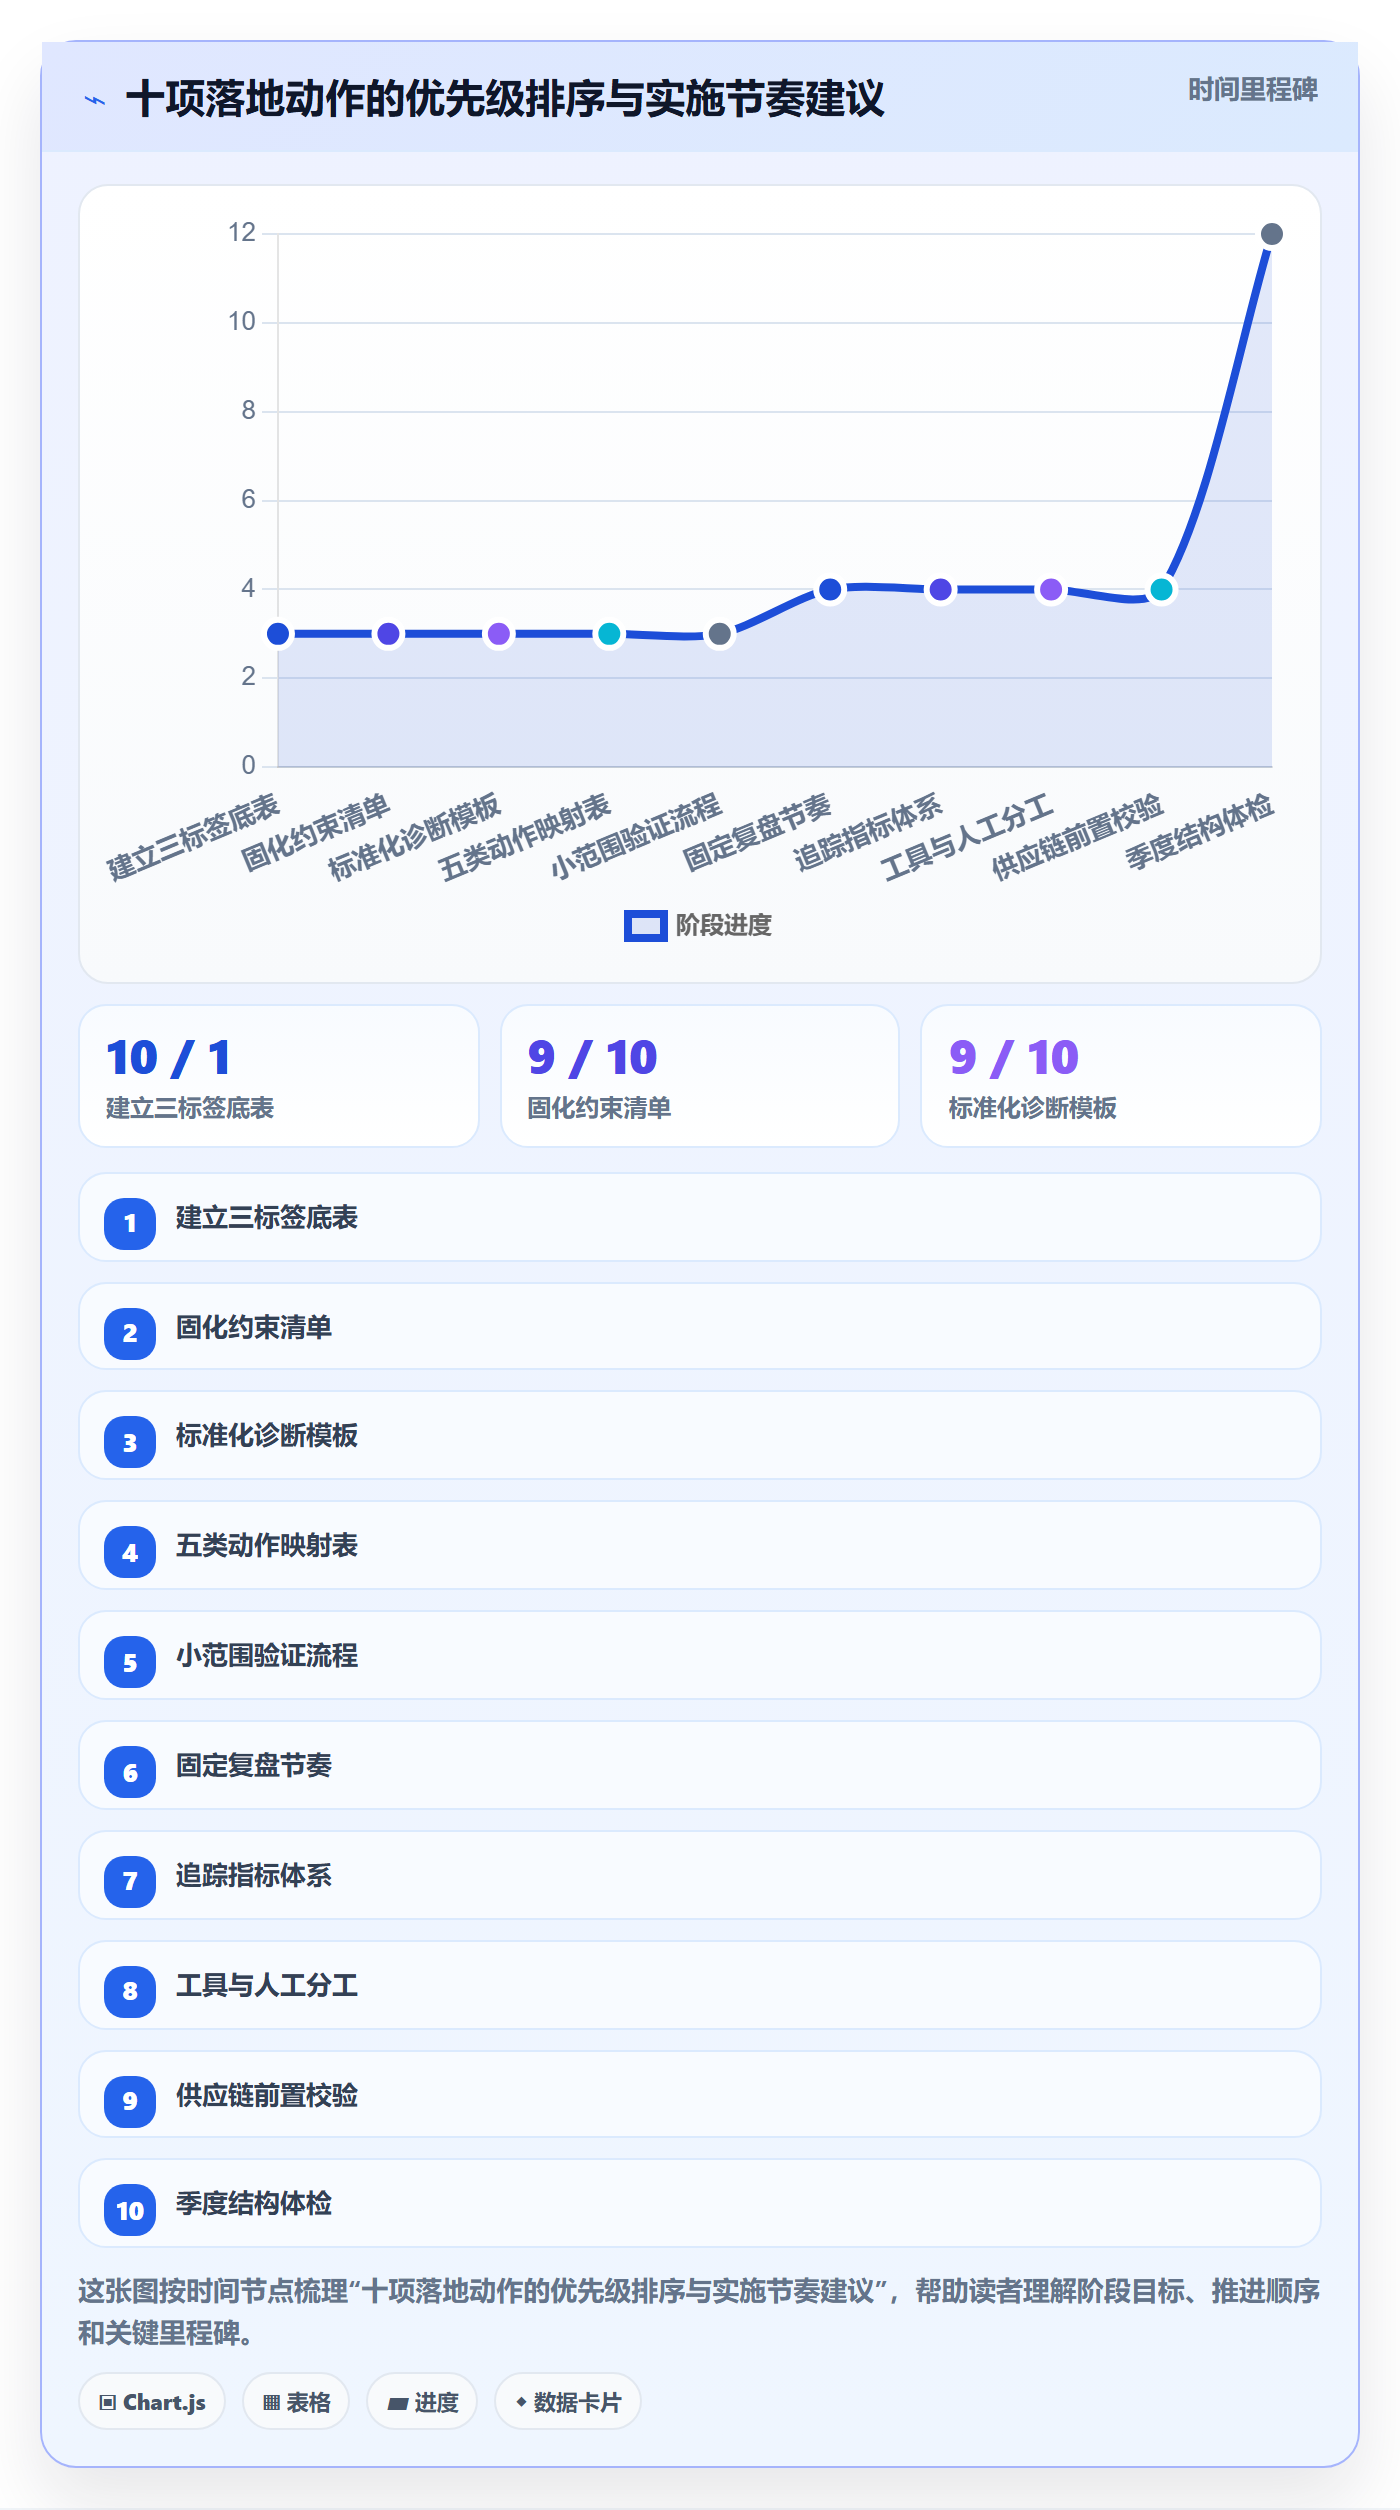This screenshot has width=1400, height=2510.
Task: Click the 追踪指标体系 list row text
Action: (254, 1876)
